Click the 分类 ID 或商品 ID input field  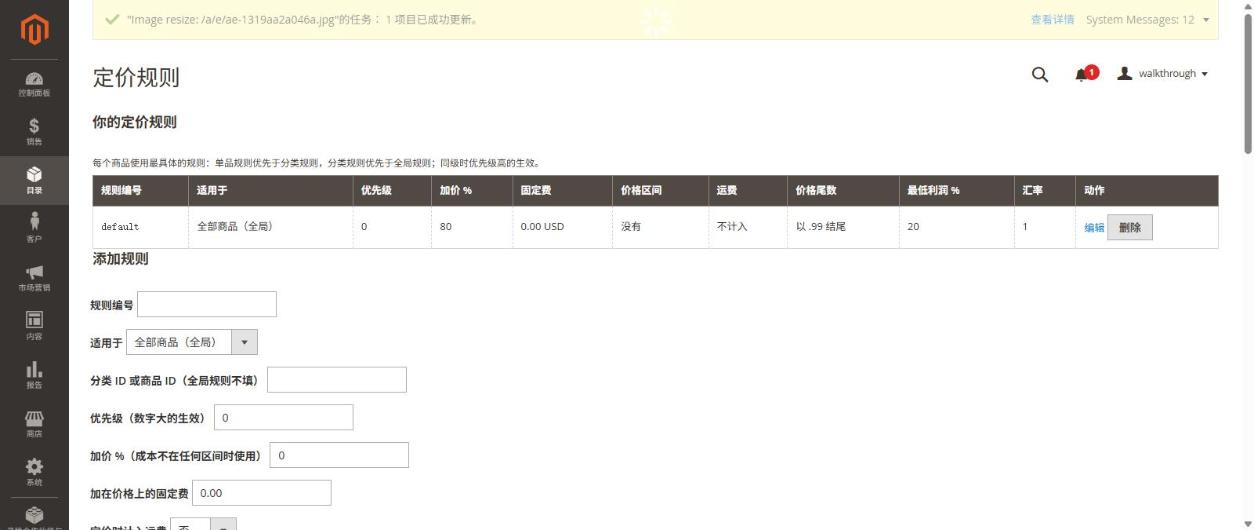(x=337, y=380)
